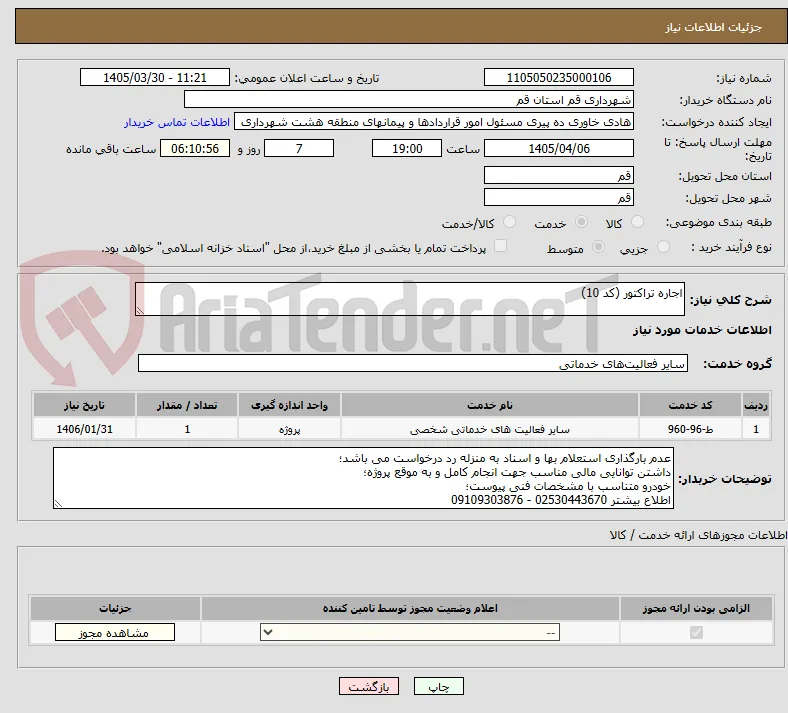Click the announcement date field 1405/03/30 - 11:21
Screen dimensions: 788x713
tap(155, 77)
